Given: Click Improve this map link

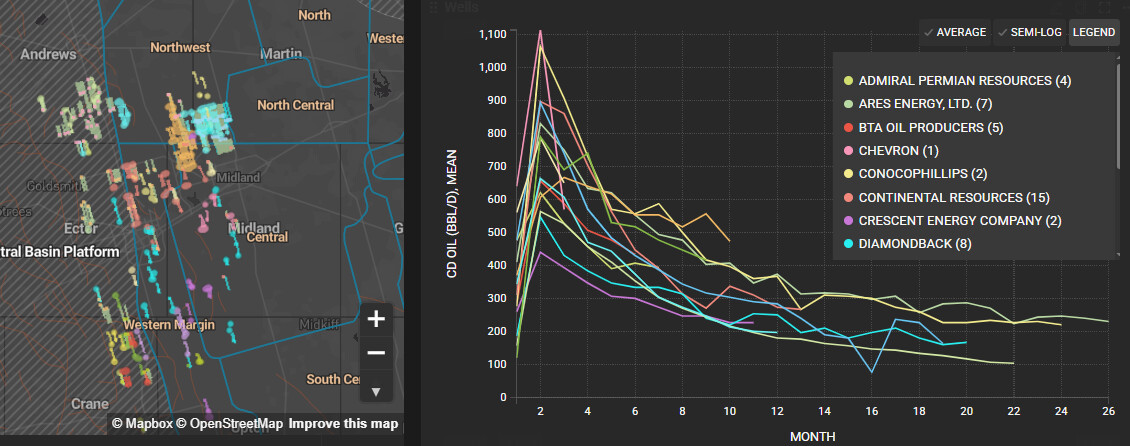Looking at the screenshot, I should click(343, 424).
